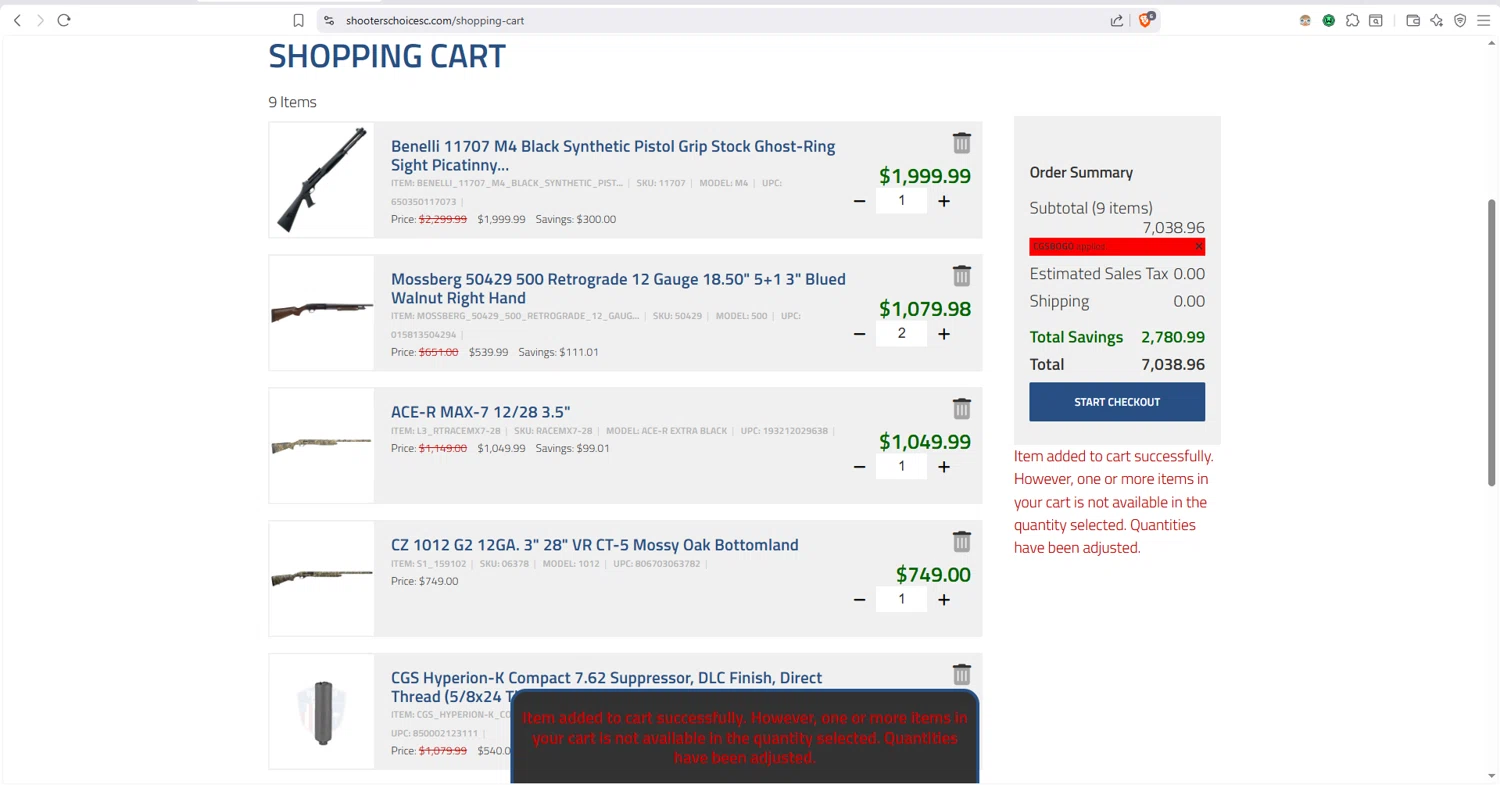Open the extensions puzzle-piece menu
Image resolution: width=1500 pixels, height=785 pixels.
tap(1352, 20)
